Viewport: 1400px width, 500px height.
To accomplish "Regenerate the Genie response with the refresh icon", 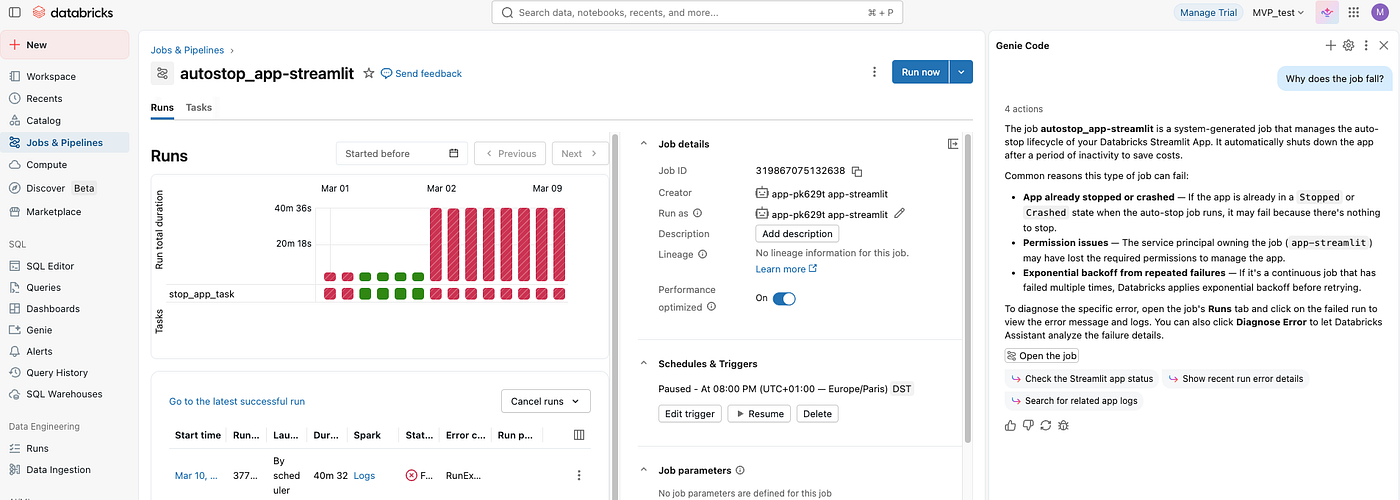I will click(x=1046, y=425).
